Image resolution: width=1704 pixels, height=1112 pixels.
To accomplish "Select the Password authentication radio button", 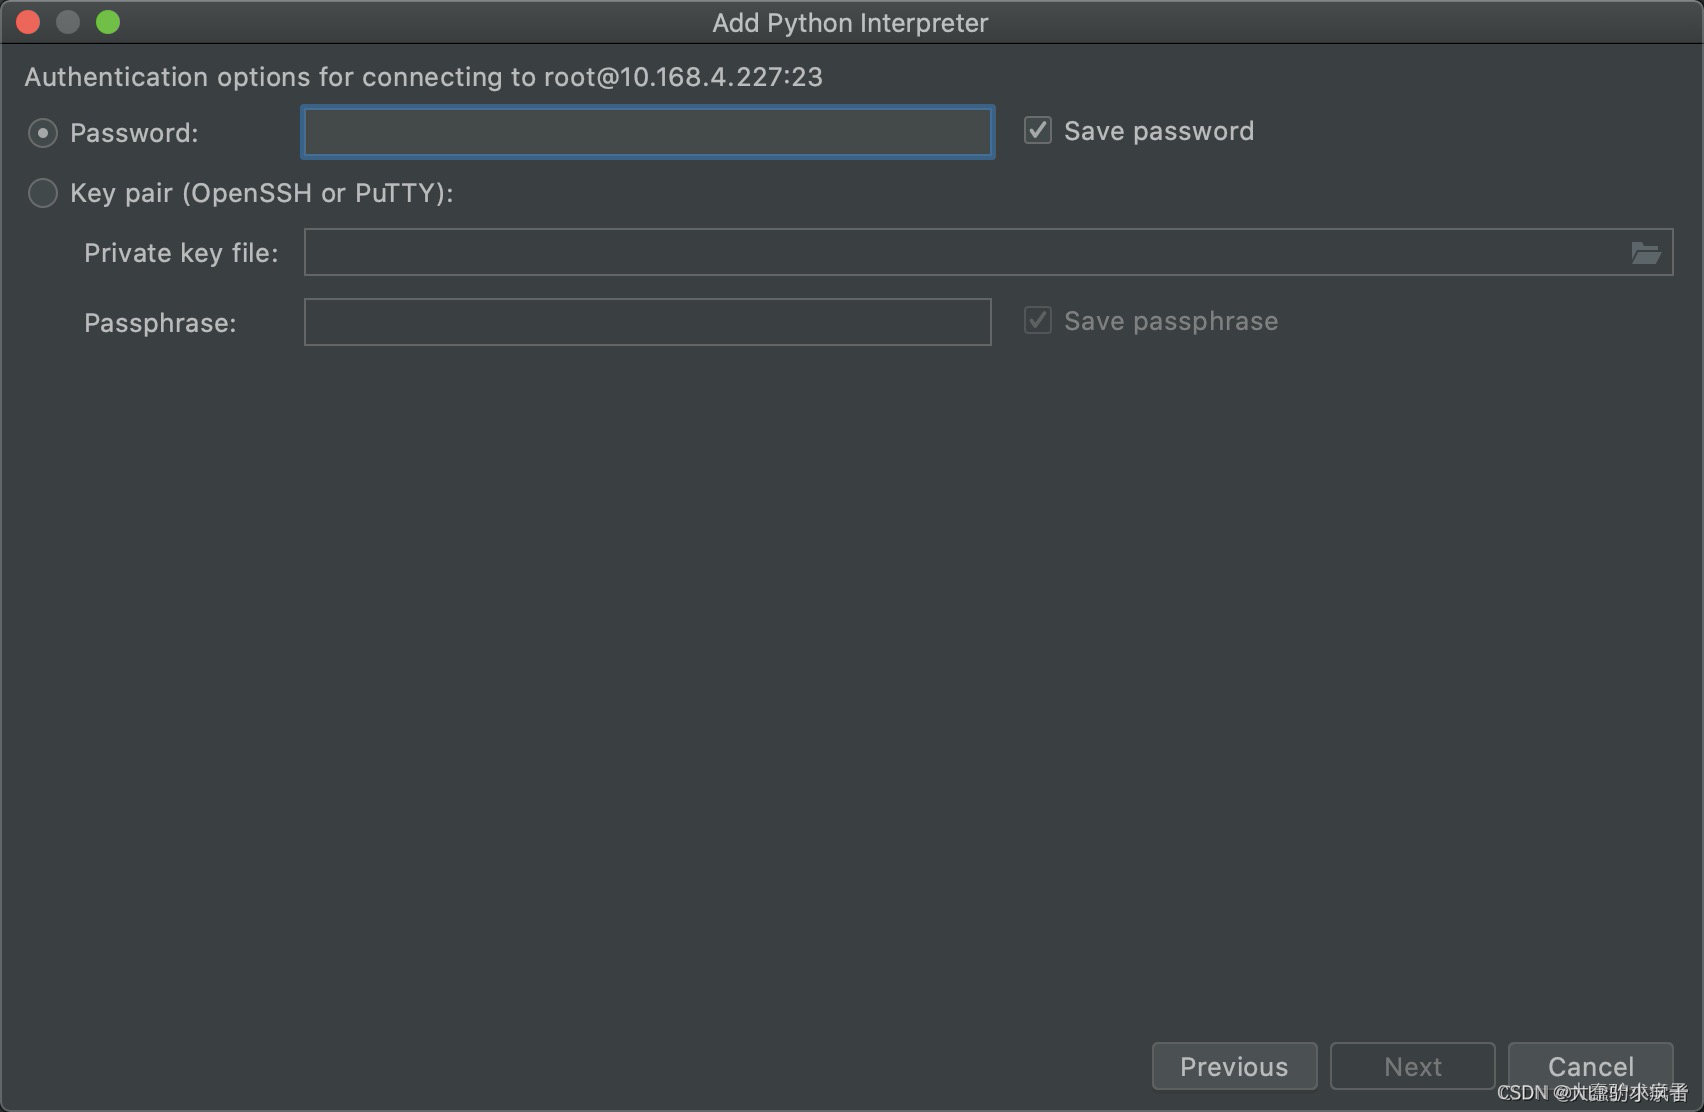I will (x=43, y=132).
